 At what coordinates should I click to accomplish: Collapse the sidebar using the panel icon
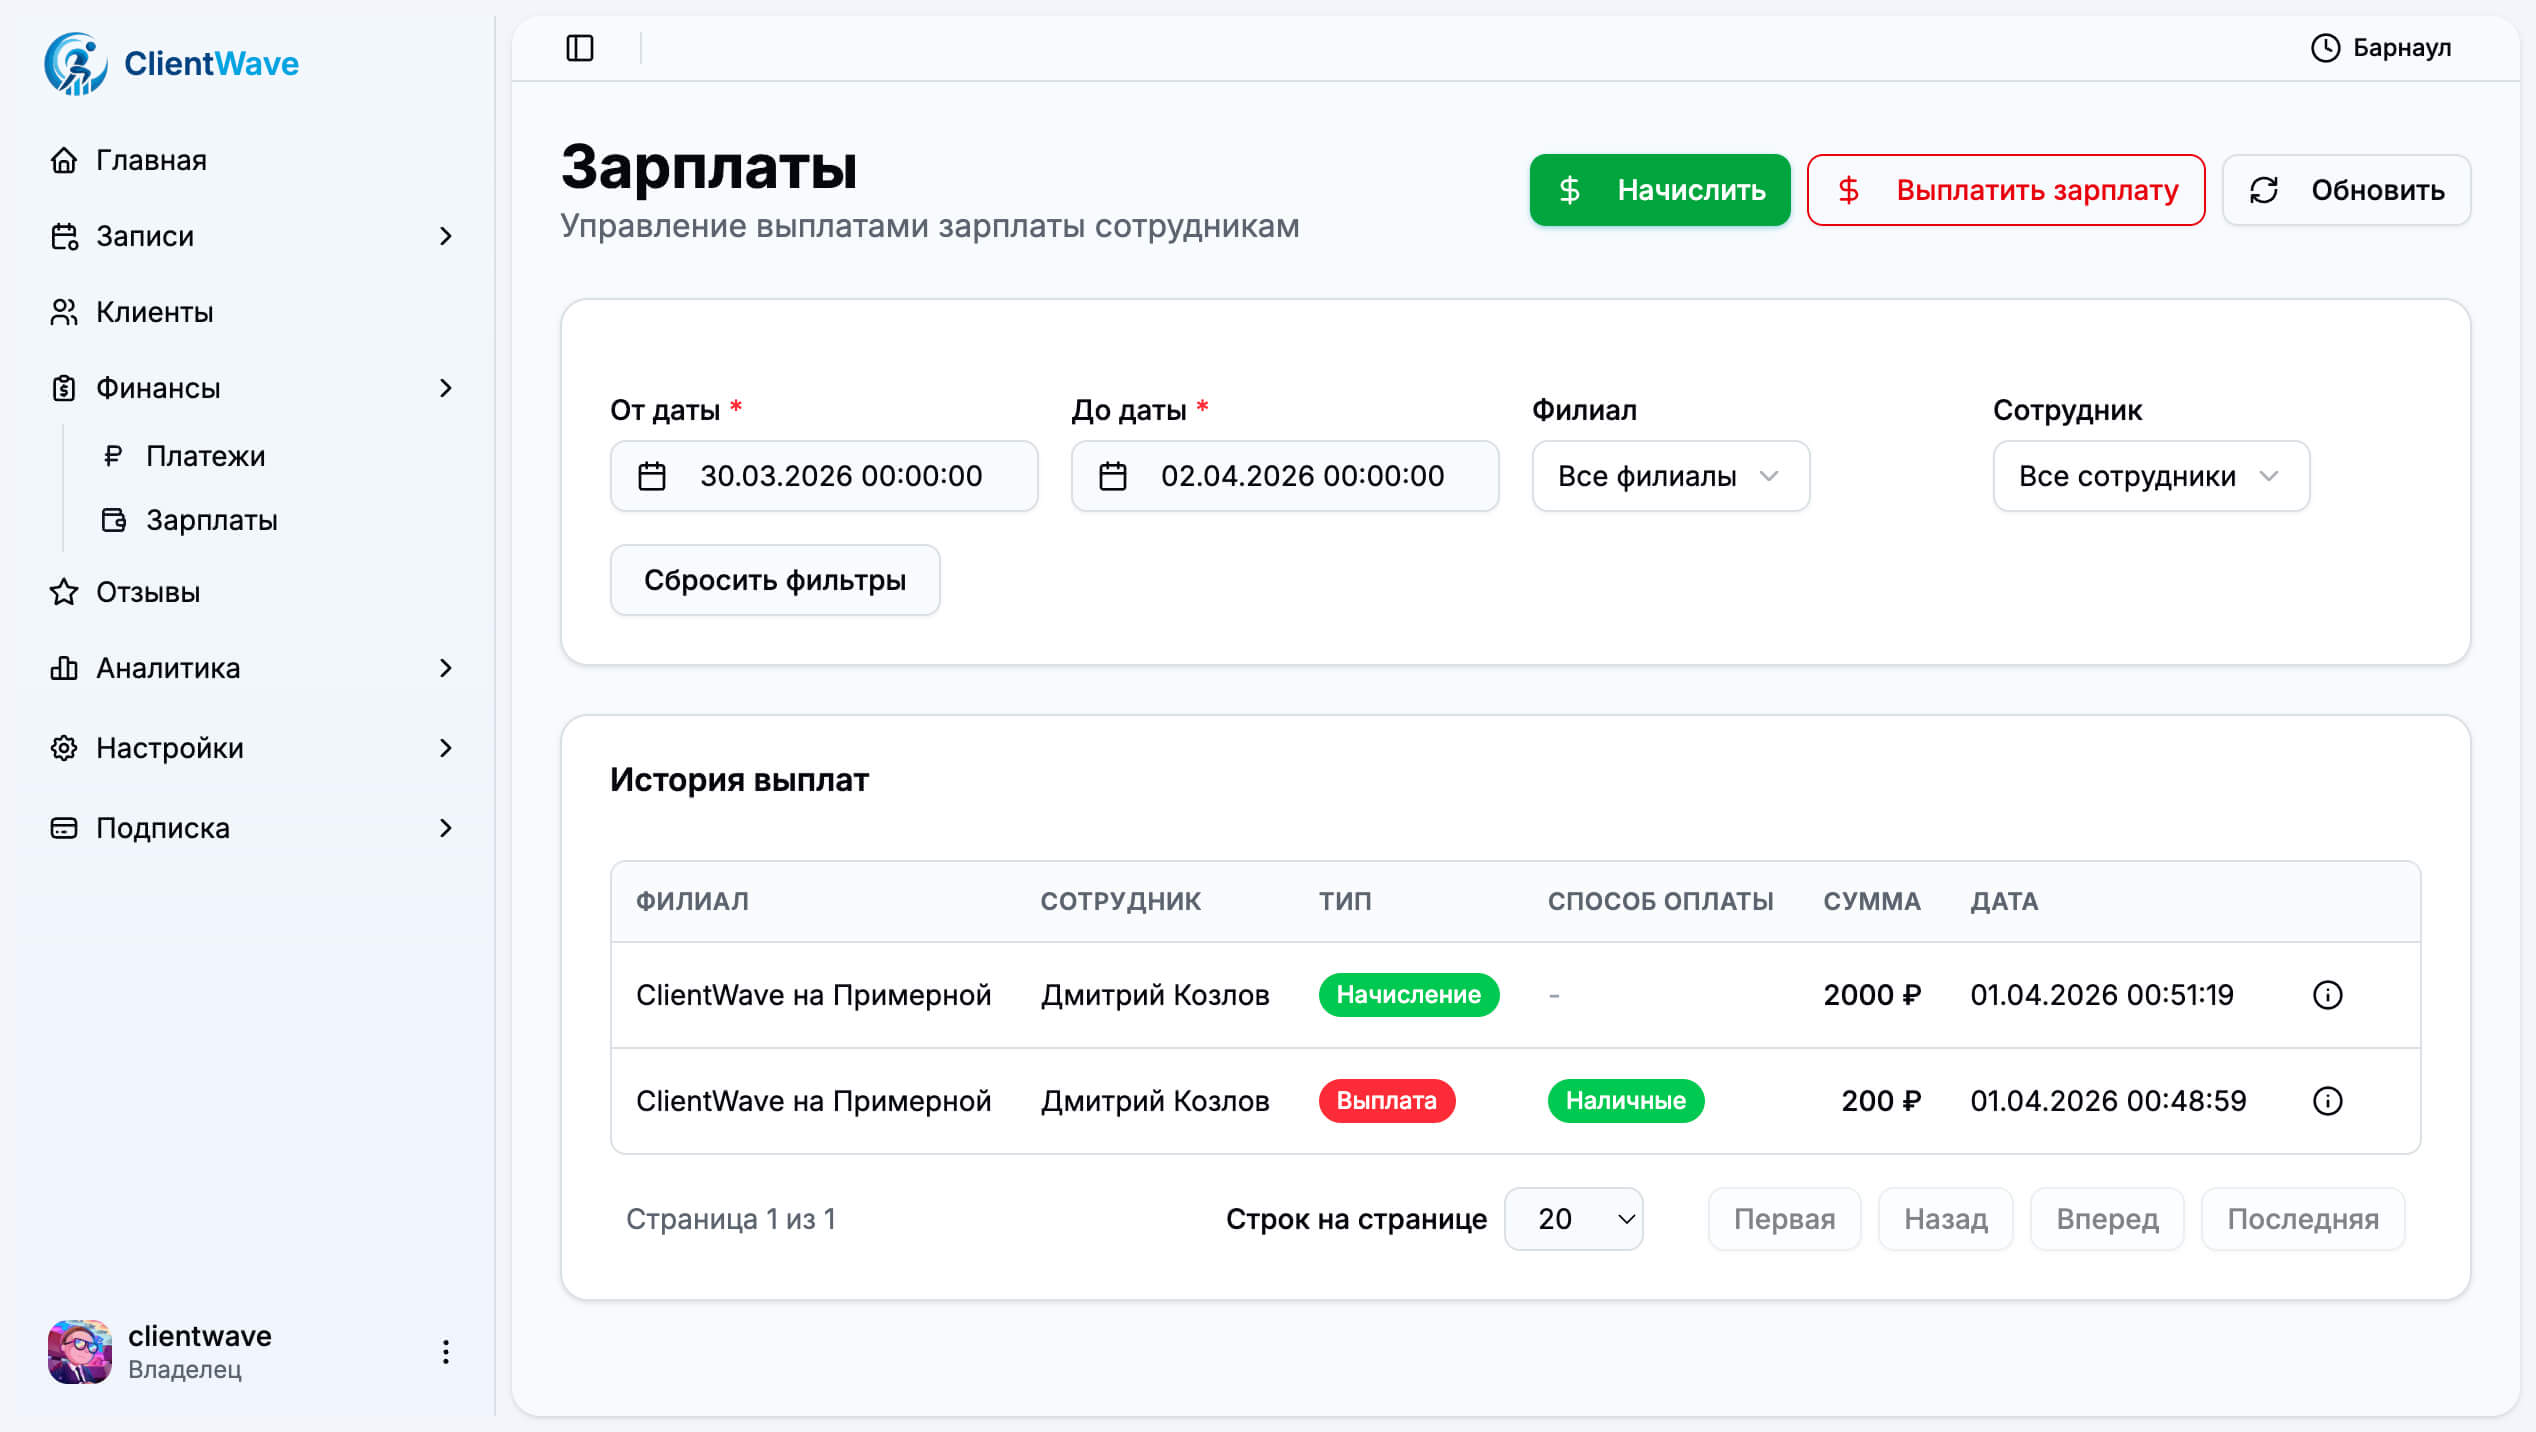[x=580, y=47]
